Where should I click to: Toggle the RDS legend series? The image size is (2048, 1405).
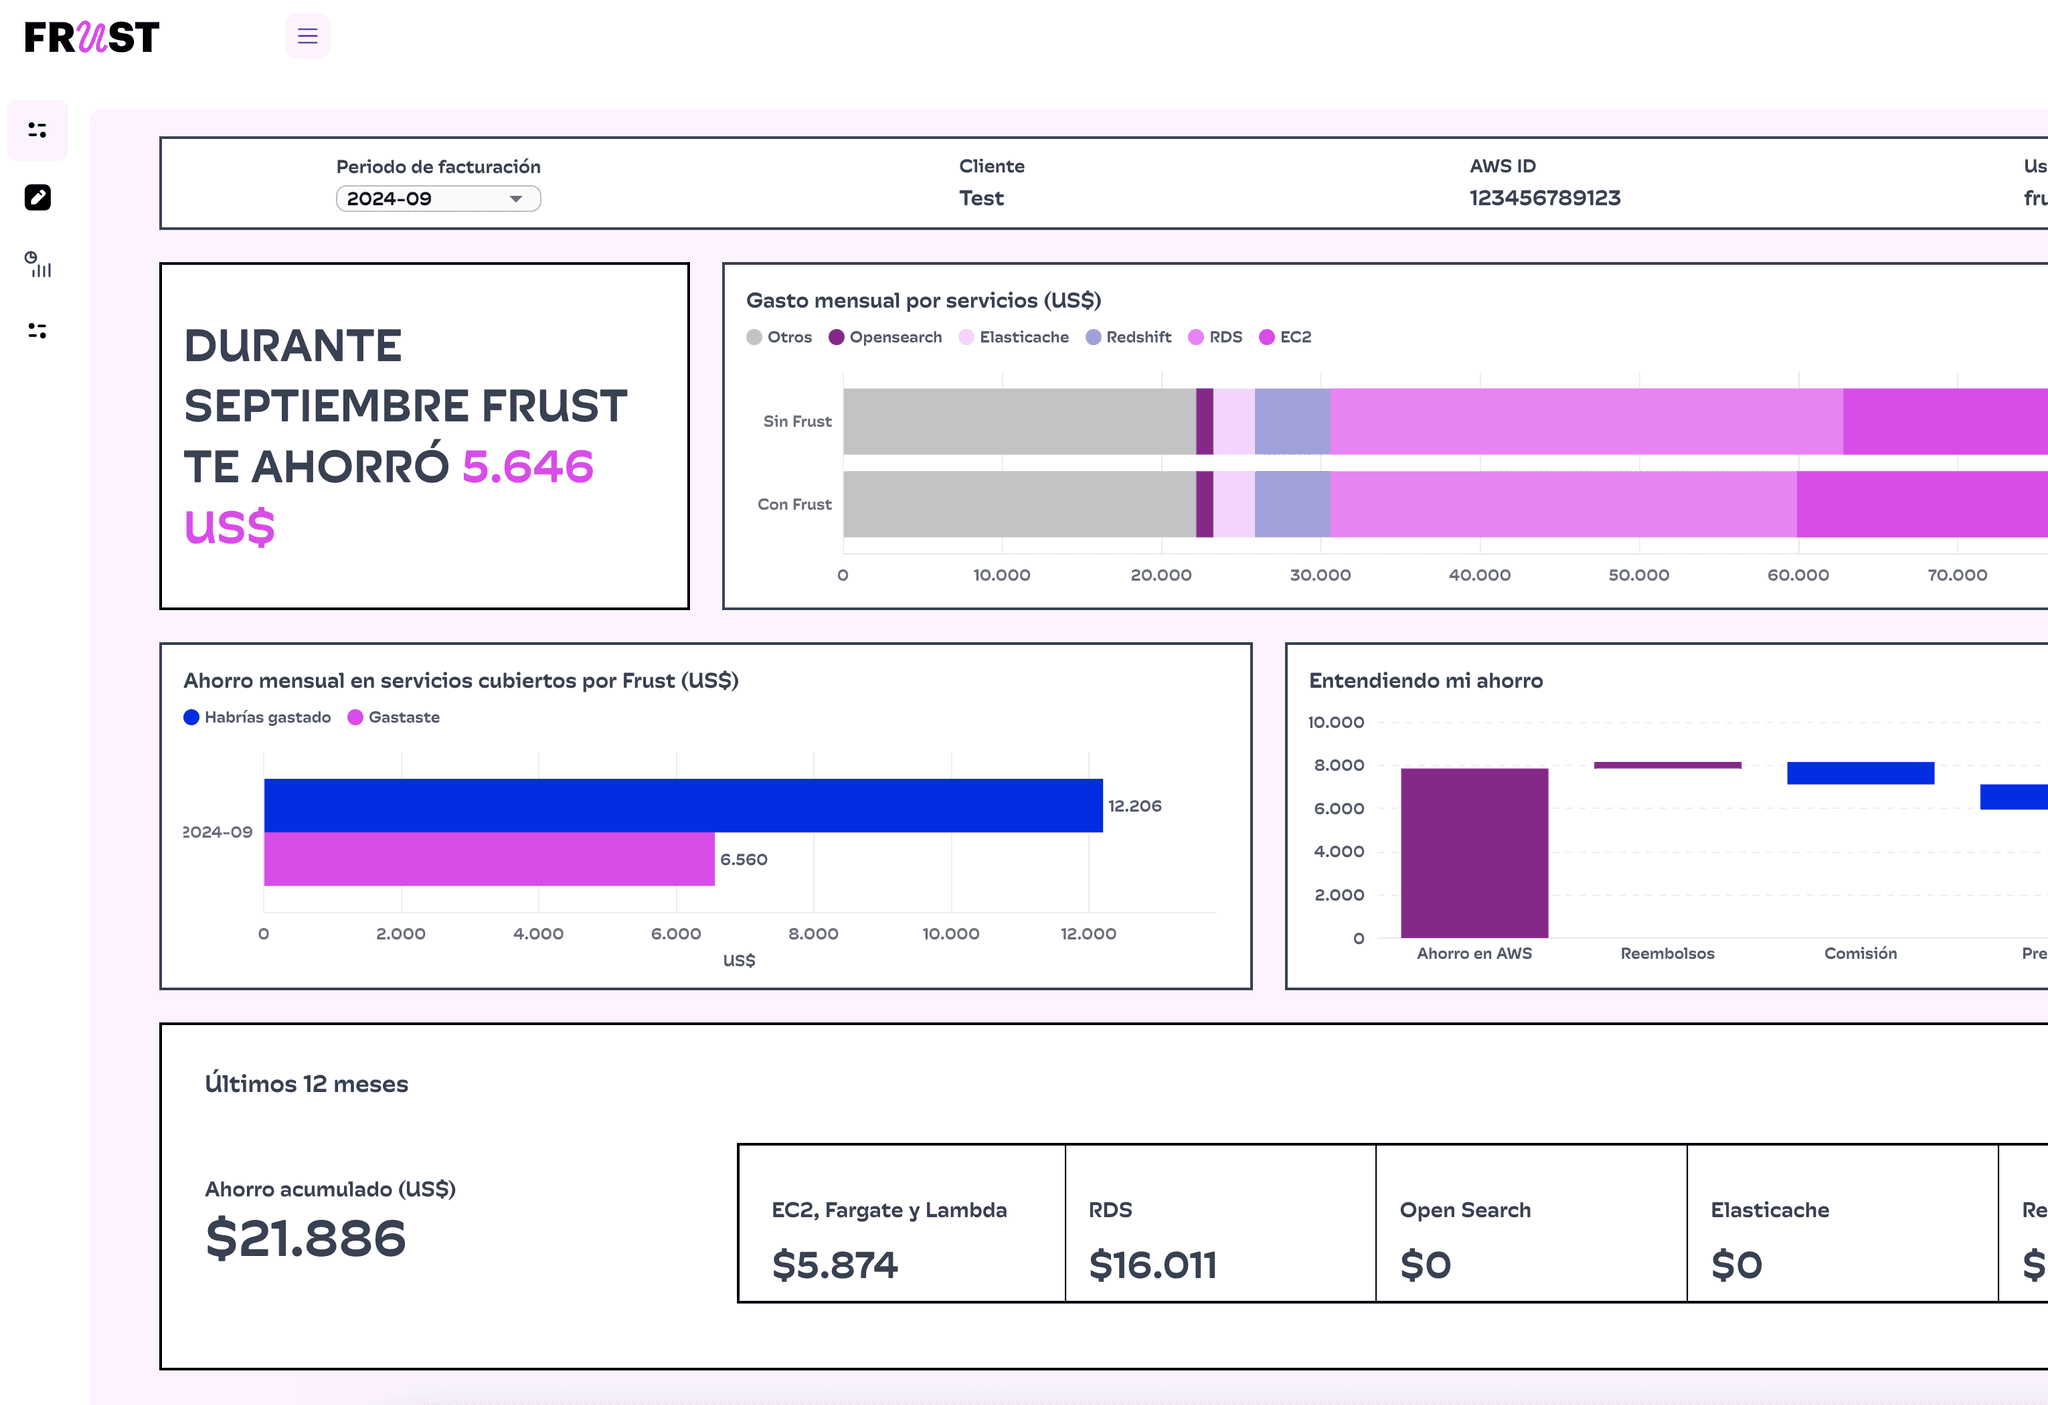point(1215,337)
